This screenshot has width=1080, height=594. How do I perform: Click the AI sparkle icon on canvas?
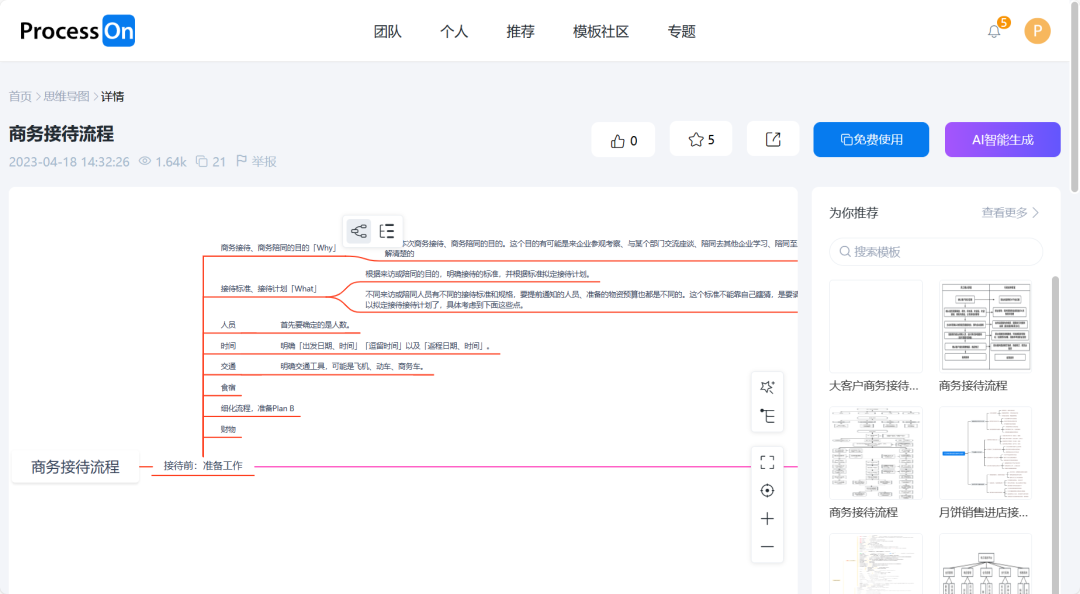pos(767,387)
